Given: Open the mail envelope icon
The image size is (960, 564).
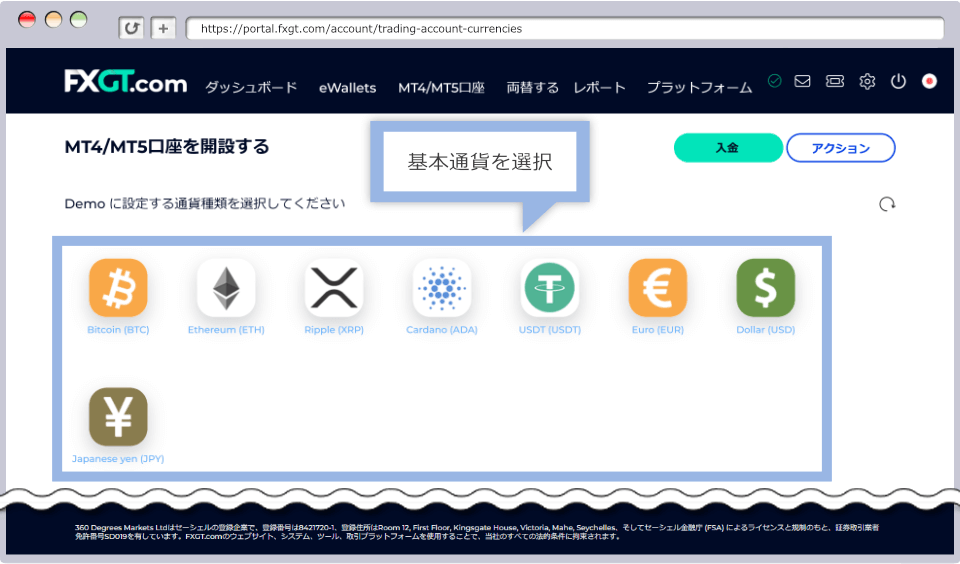Looking at the screenshot, I should 802,81.
